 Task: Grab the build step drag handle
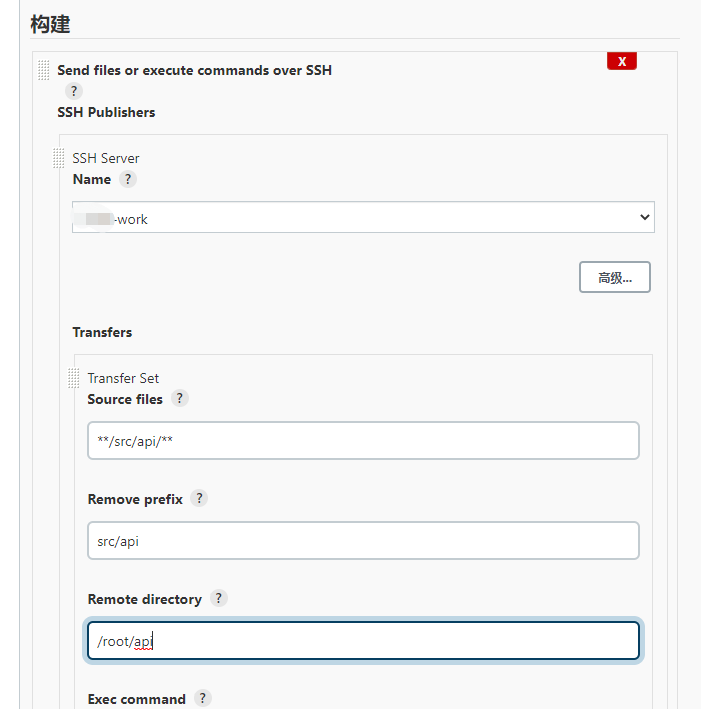[43, 70]
